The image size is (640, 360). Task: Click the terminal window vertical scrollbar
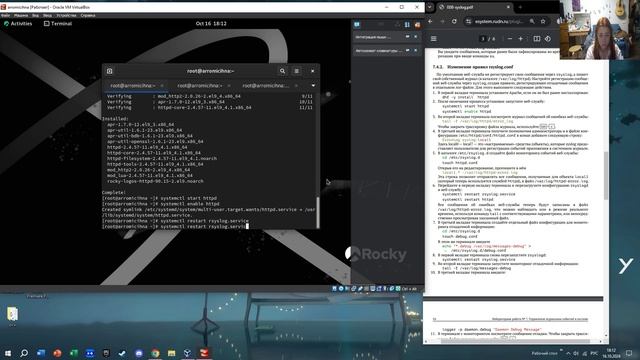[x=318, y=212]
